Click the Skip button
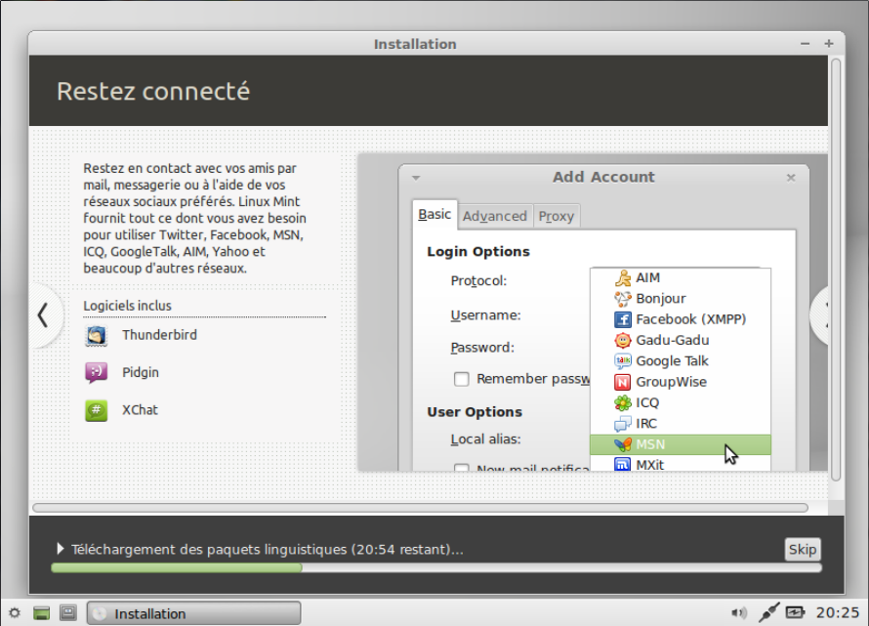Viewport: 869px width, 626px height. pyautogui.click(x=802, y=550)
